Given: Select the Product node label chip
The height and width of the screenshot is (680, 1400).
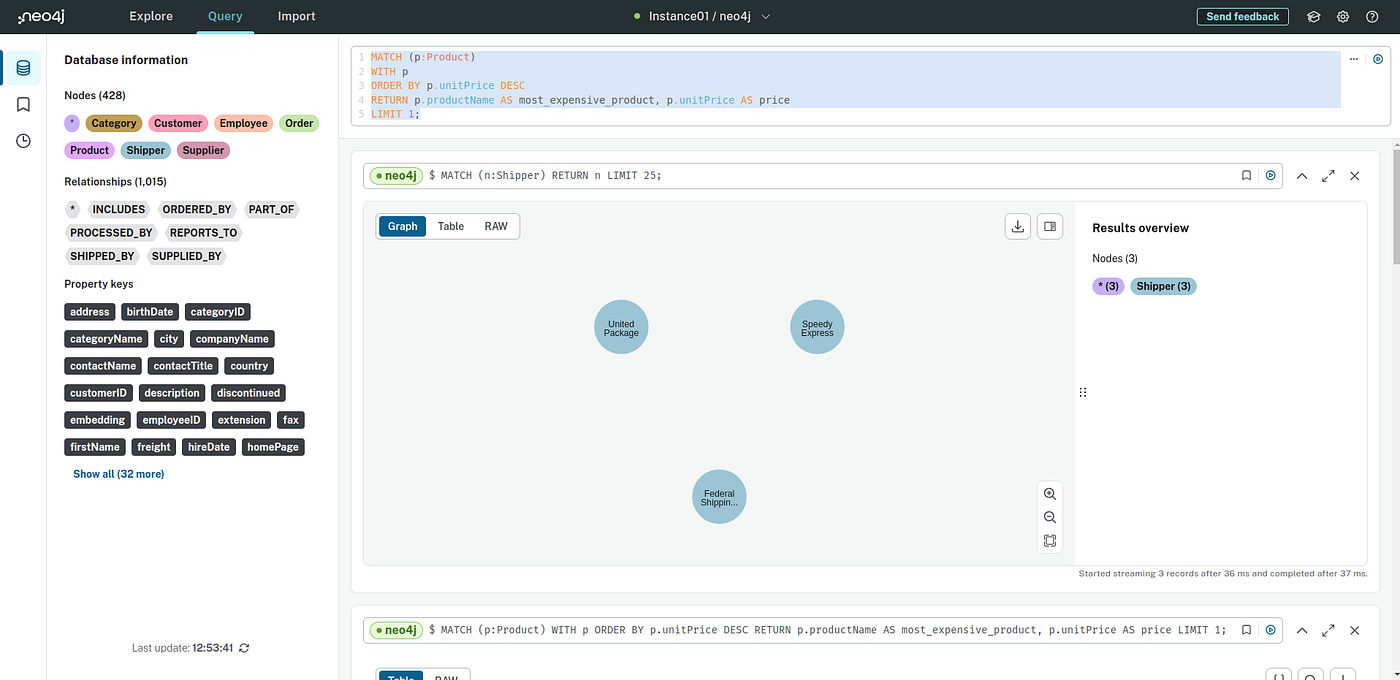Looking at the screenshot, I should point(89,151).
